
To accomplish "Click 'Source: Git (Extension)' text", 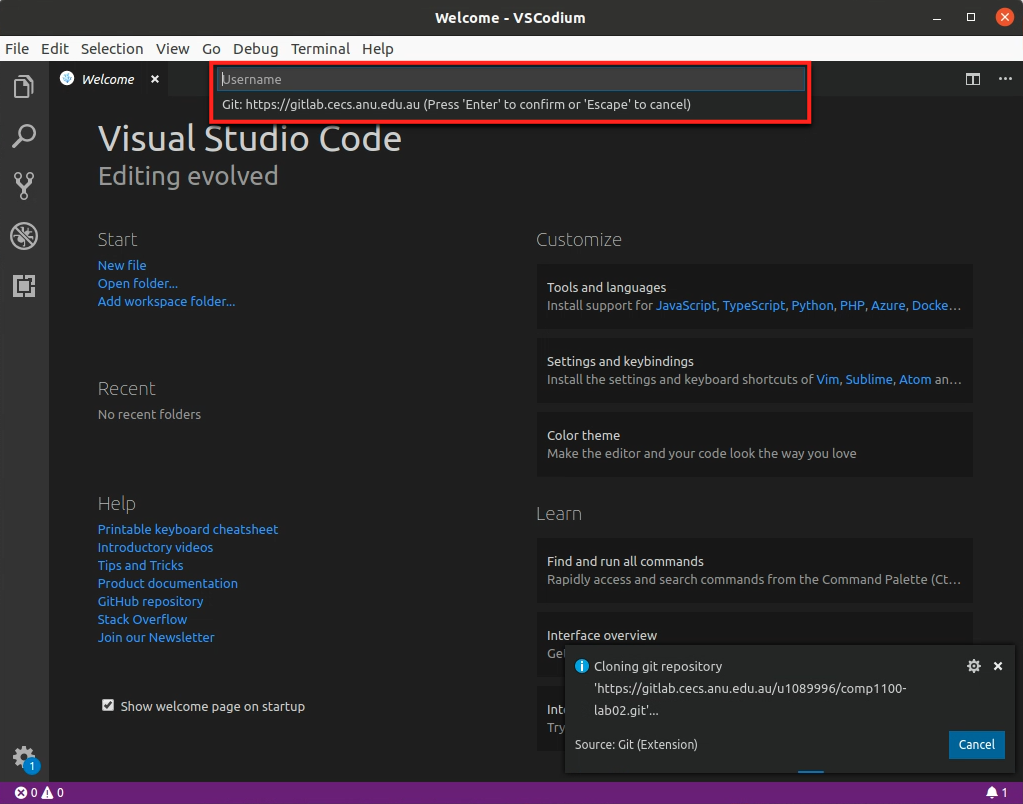I will (x=636, y=745).
